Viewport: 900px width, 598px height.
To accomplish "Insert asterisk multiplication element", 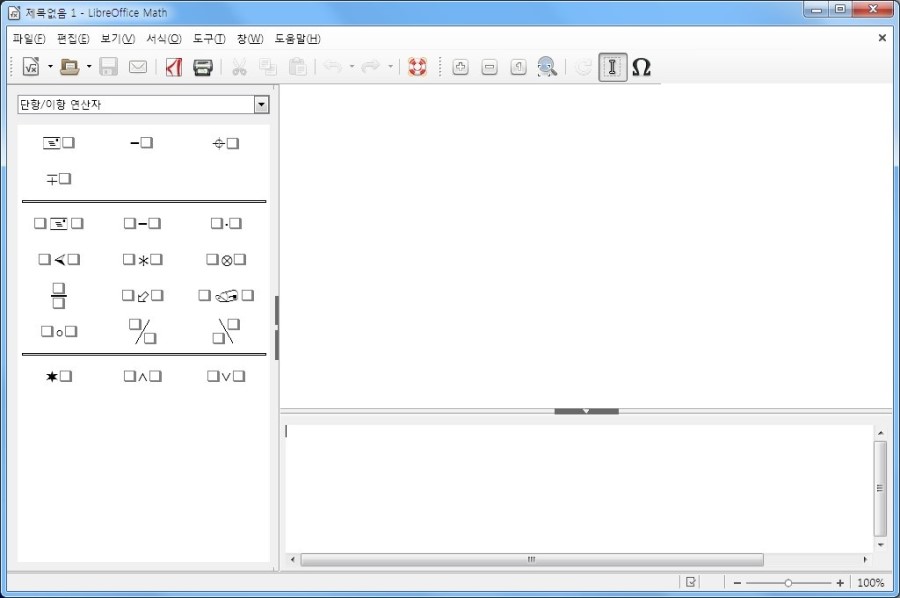I will [x=142, y=260].
